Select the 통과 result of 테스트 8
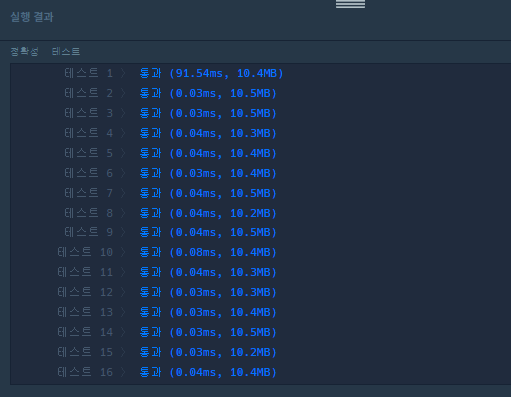This screenshot has height=397, width=511. (208, 213)
